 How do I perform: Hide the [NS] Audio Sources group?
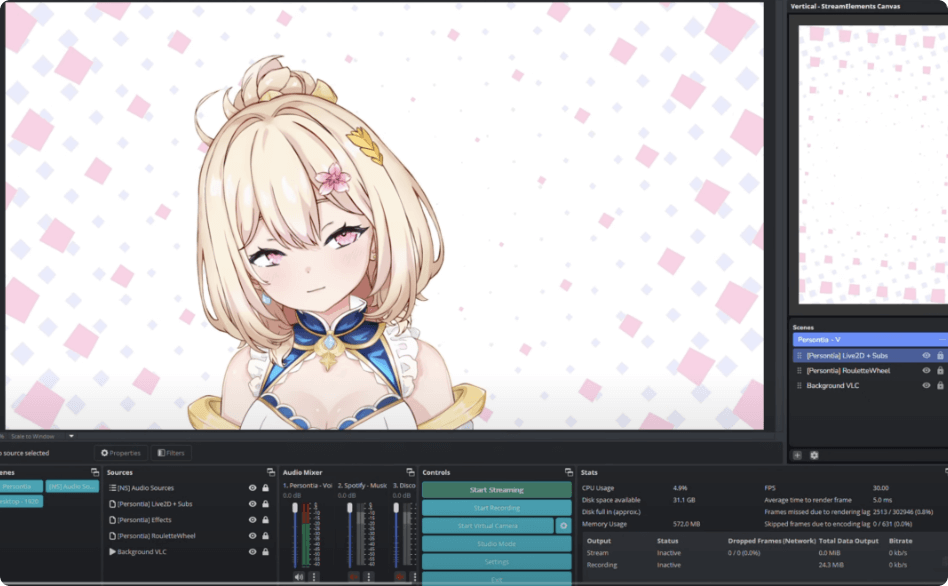click(252, 488)
